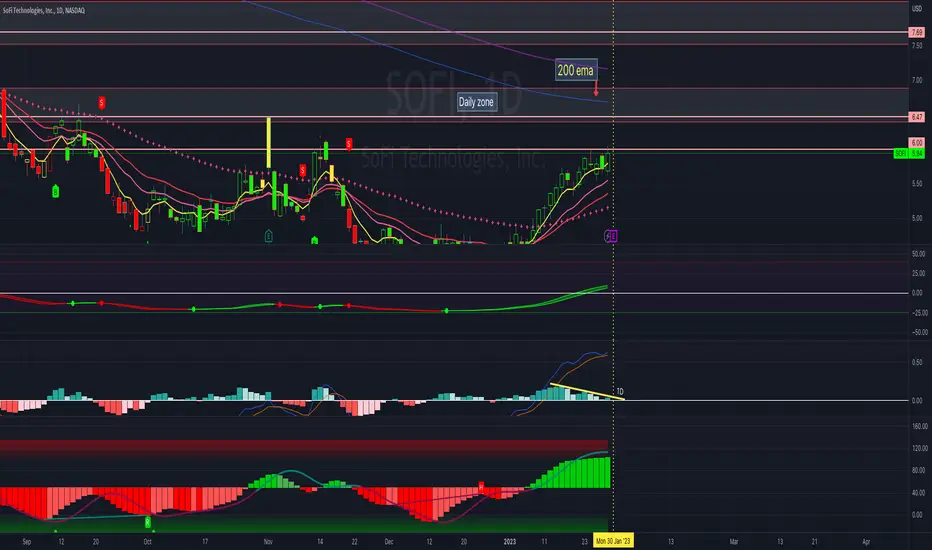Click the 2023 label on the time axis

[x=509, y=542]
